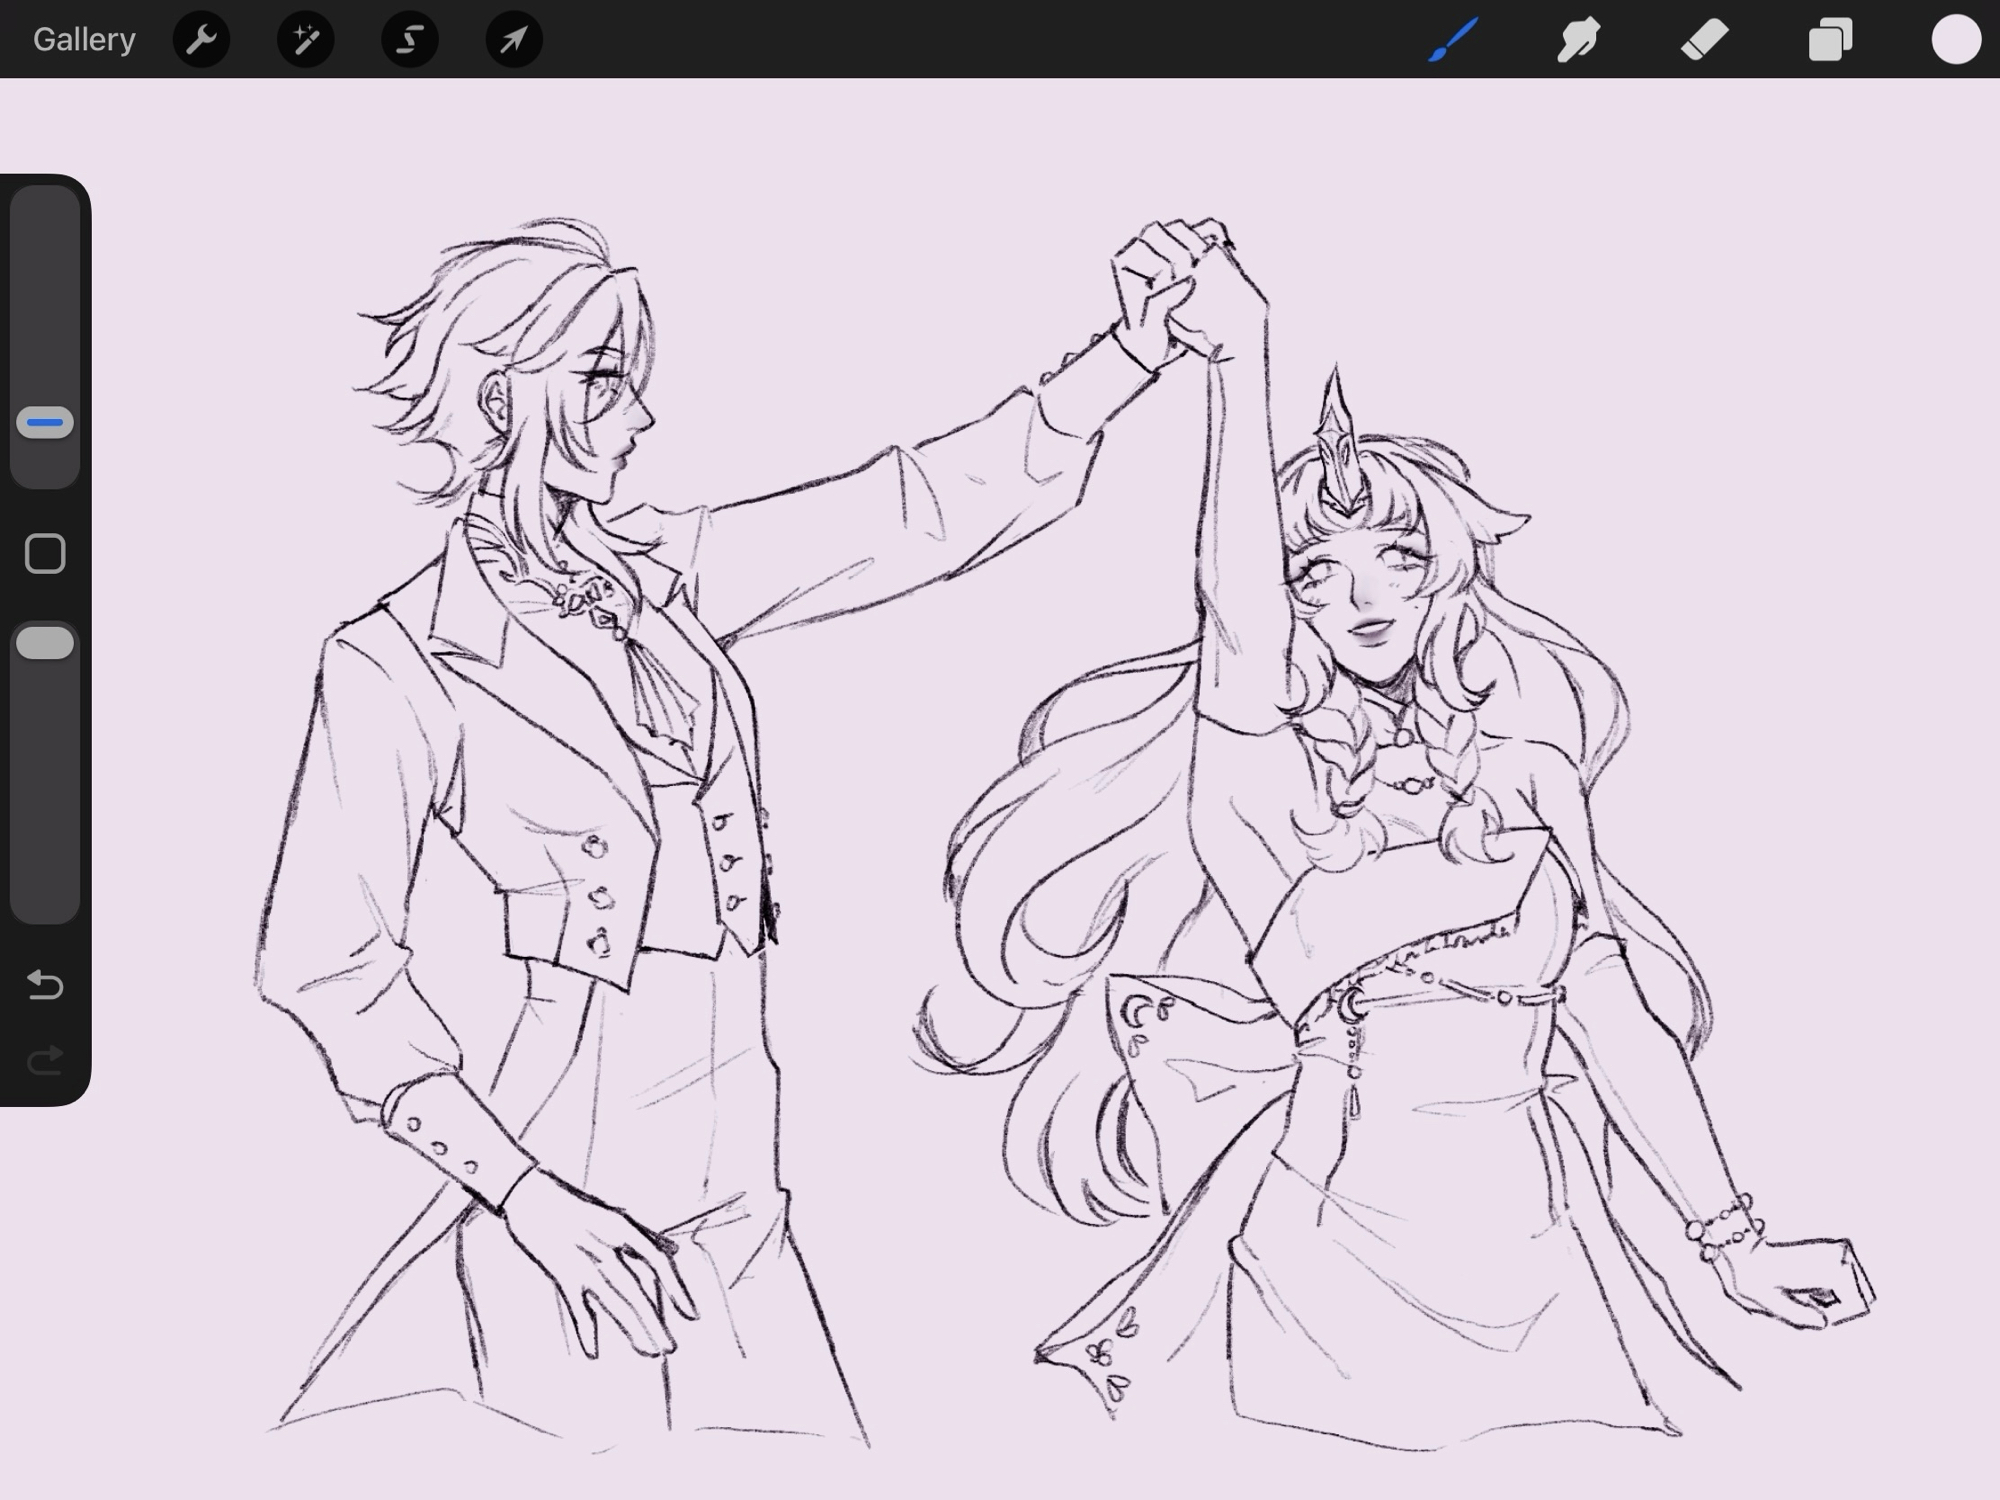Activate the Selection S tool
2000x1500 pixels.
(x=409, y=40)
